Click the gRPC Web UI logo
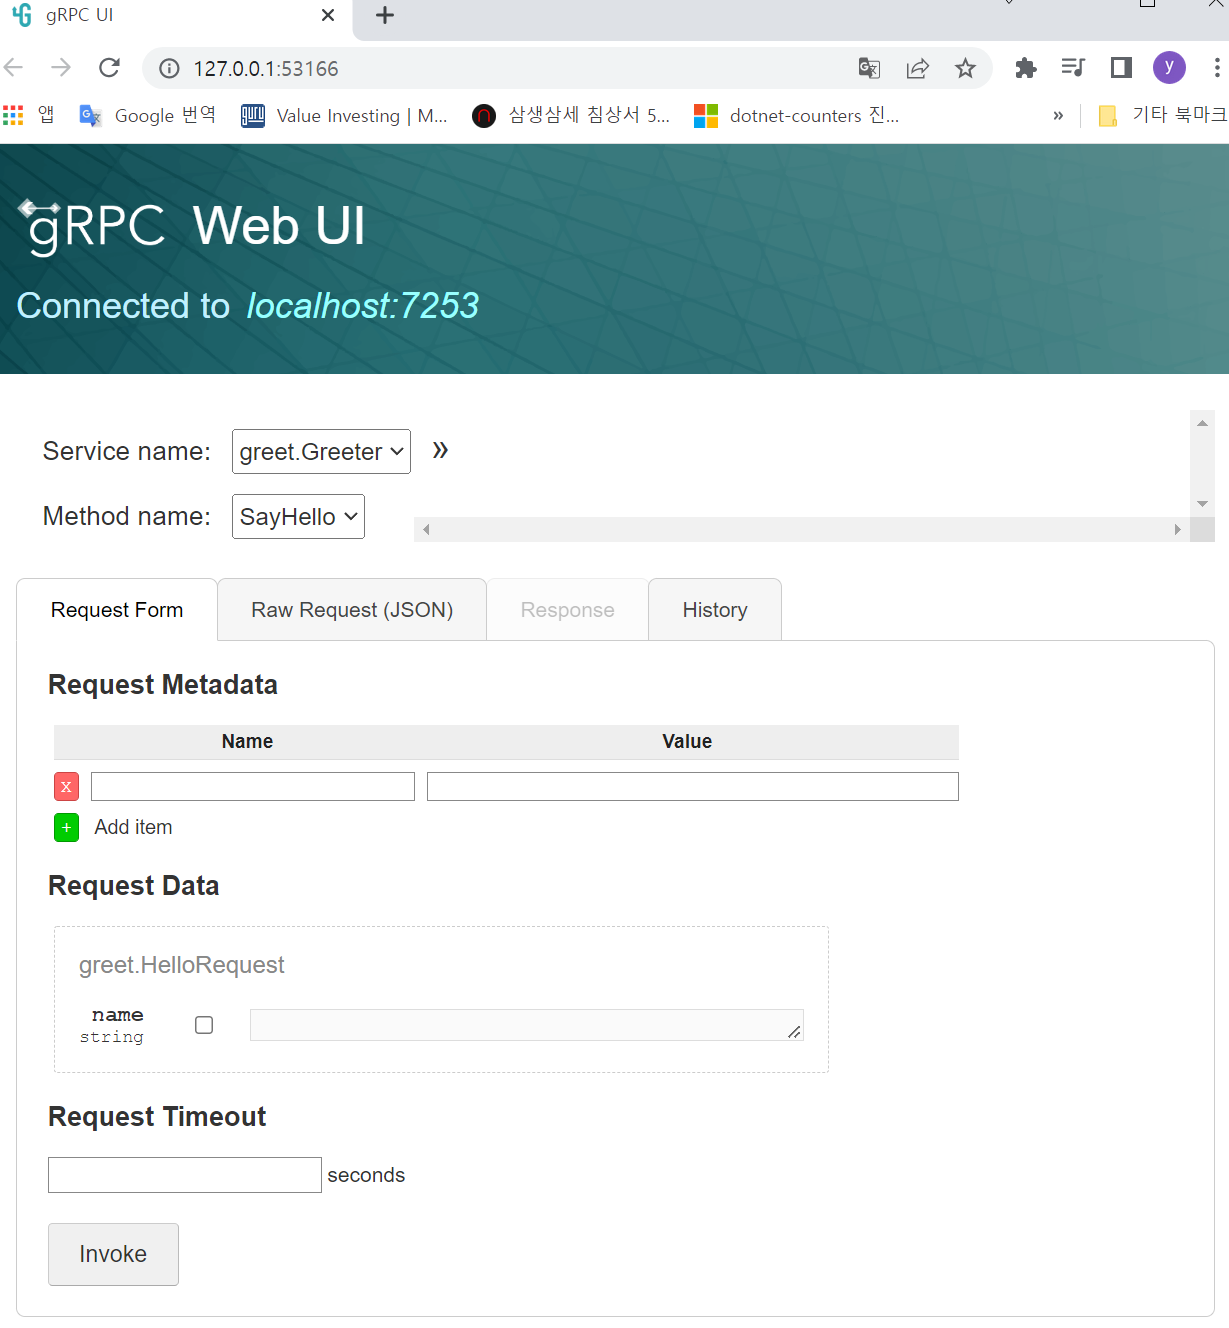The image size is (1229, 1328). tap(192, 227)
